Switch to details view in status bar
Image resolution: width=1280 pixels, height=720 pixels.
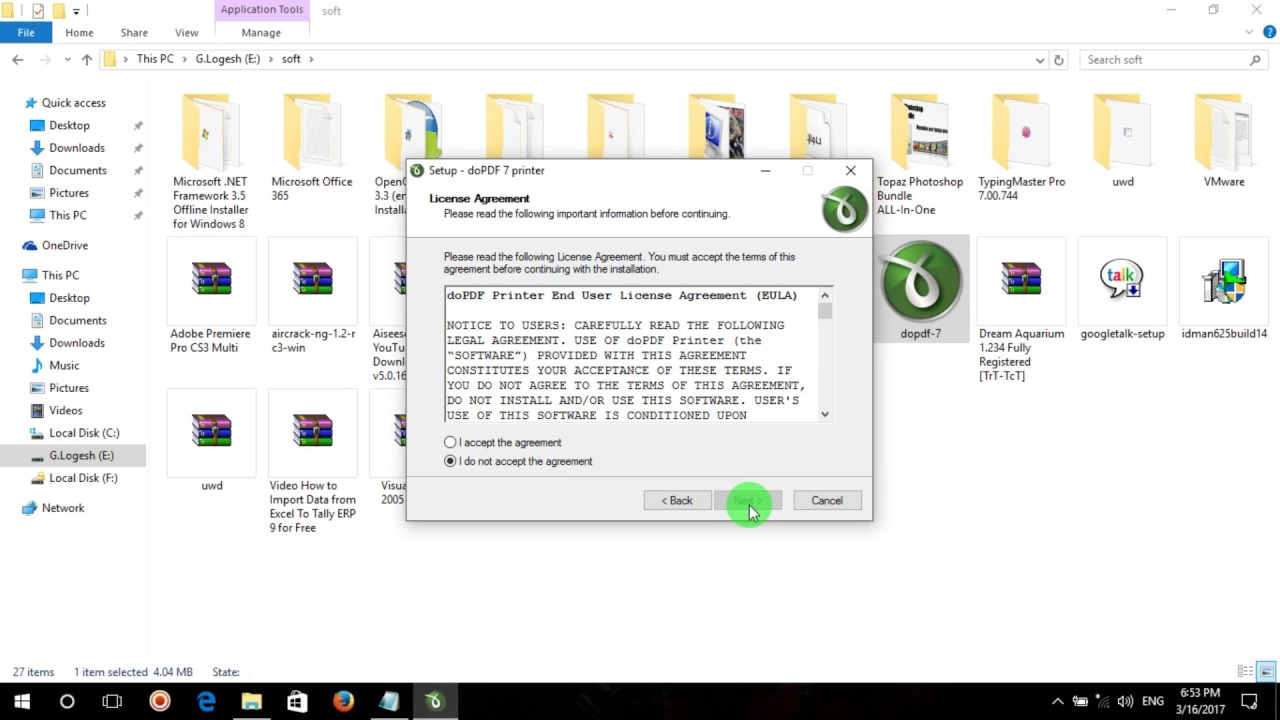(x=1245, y=672)
